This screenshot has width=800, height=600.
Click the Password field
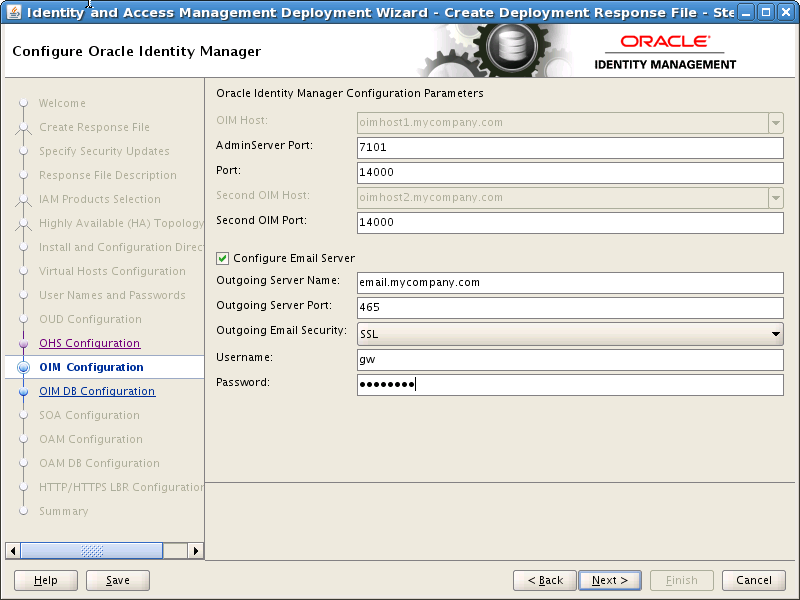[570, 385]
